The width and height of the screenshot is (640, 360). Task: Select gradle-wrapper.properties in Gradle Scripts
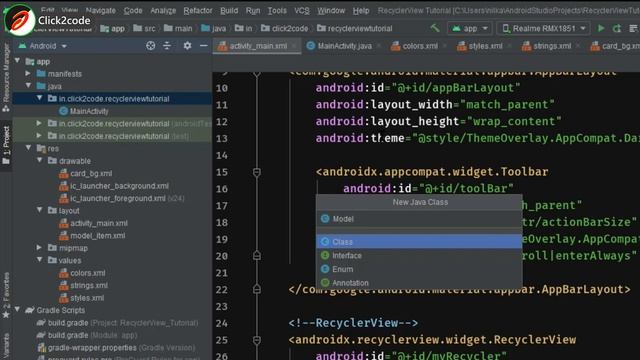click(116, 348)
